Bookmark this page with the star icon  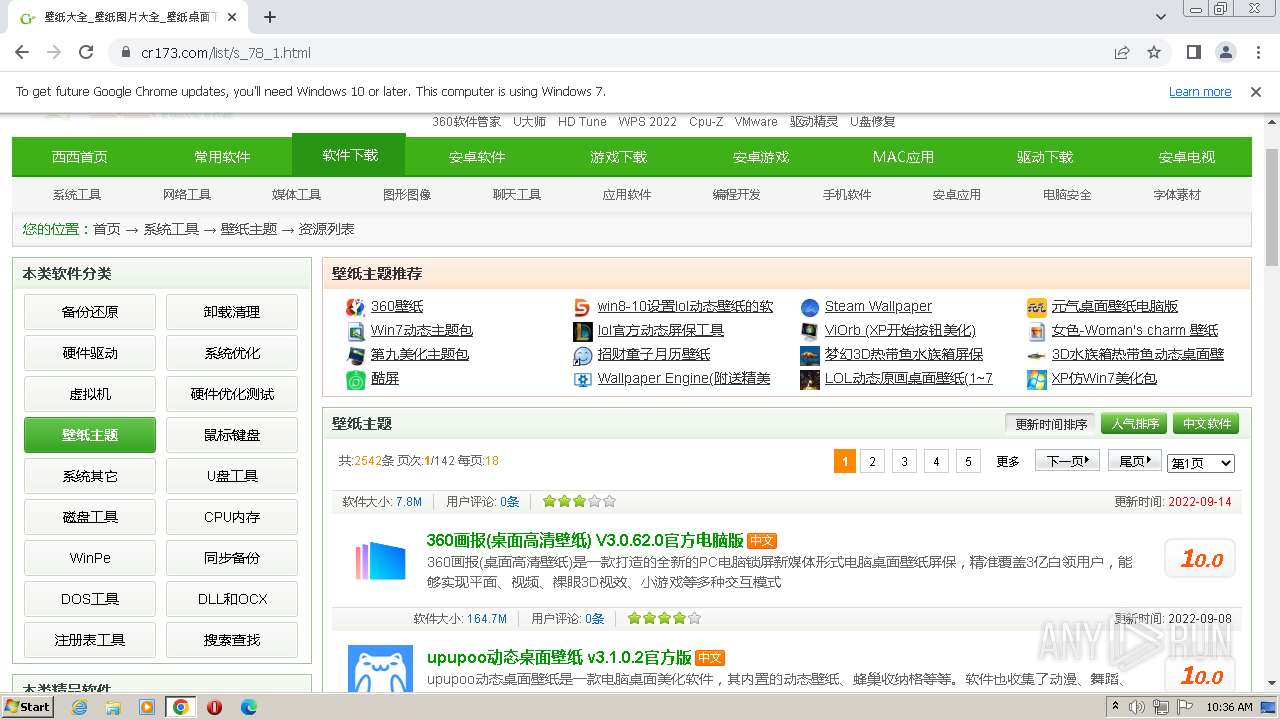pos(1154,52)
